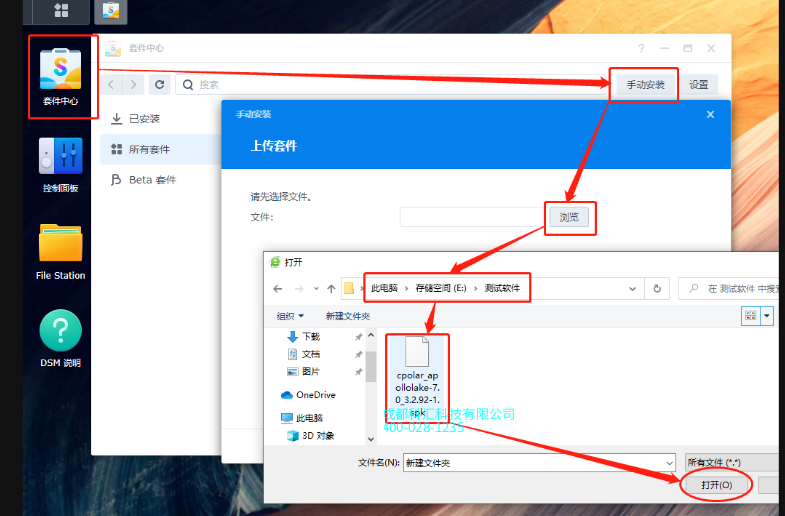Open the 设置 settings button
This screenshot has height=516, width=785.
pyautogui.click(x=698, y=85)
